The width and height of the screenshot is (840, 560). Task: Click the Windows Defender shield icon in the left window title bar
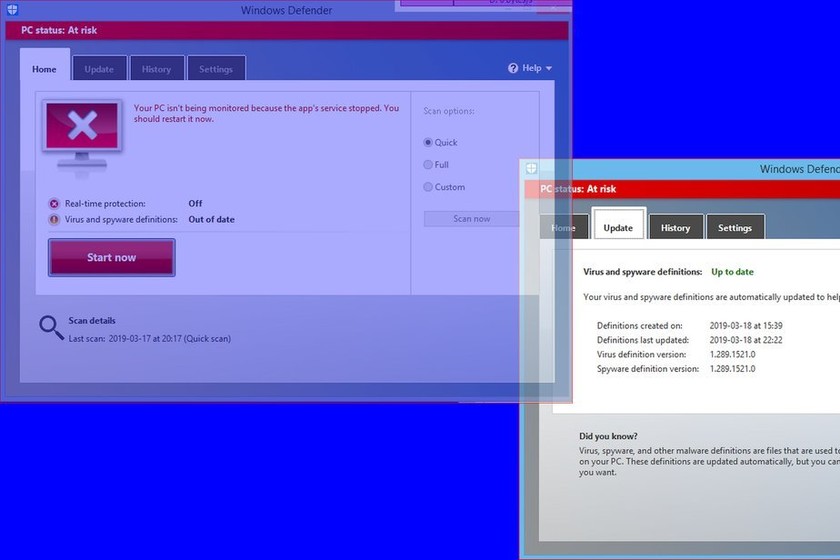pos(12,9)
